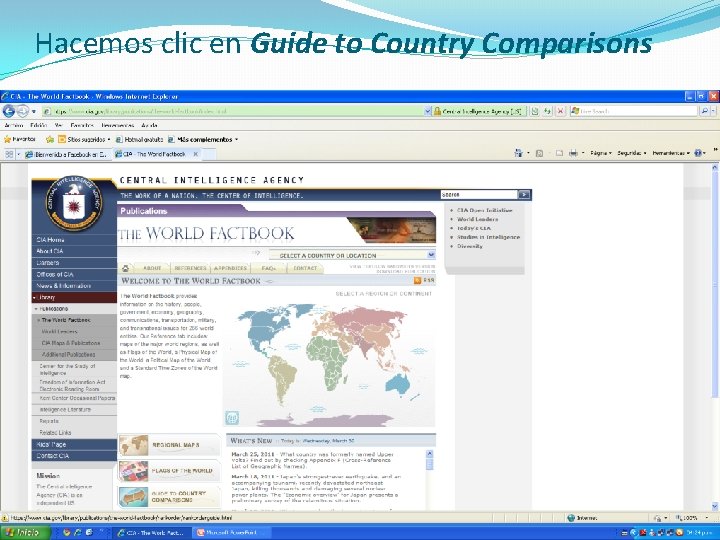Click the 100% zoom level status control
The height and width of the screenshot is (540, 720).
[691, 518]
